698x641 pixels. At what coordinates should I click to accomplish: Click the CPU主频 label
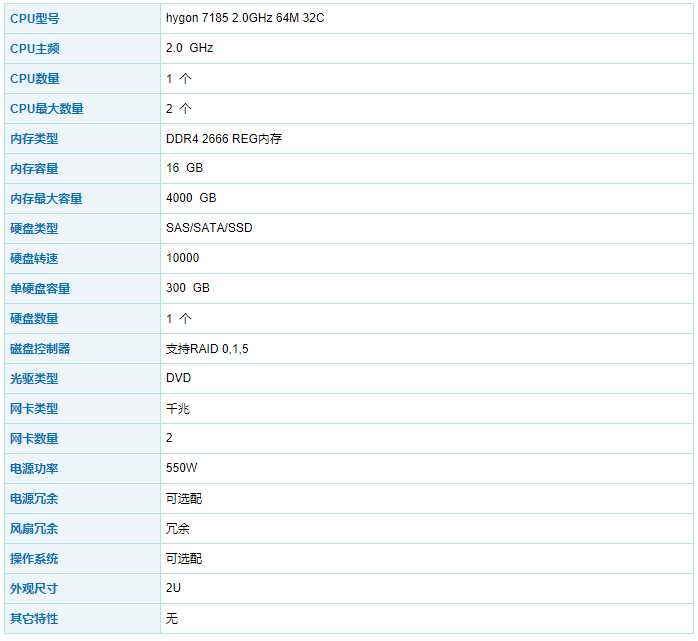pos(34,48)
